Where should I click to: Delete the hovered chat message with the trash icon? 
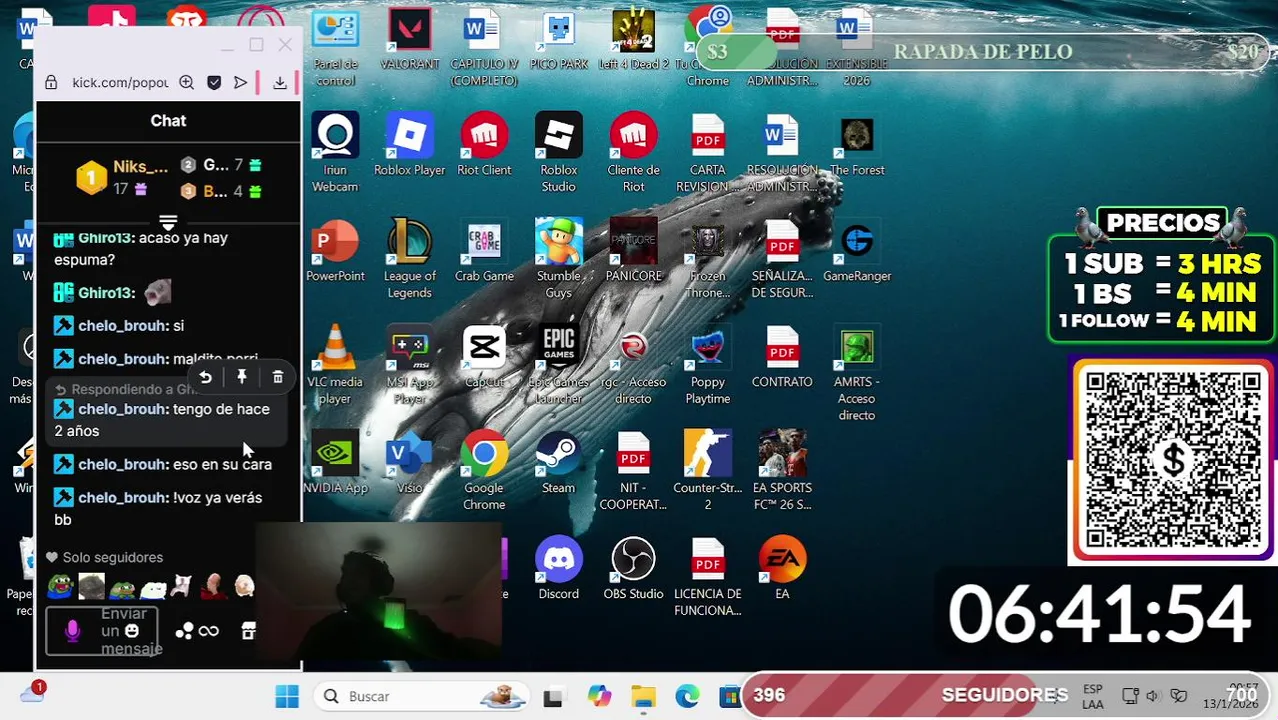278,377
